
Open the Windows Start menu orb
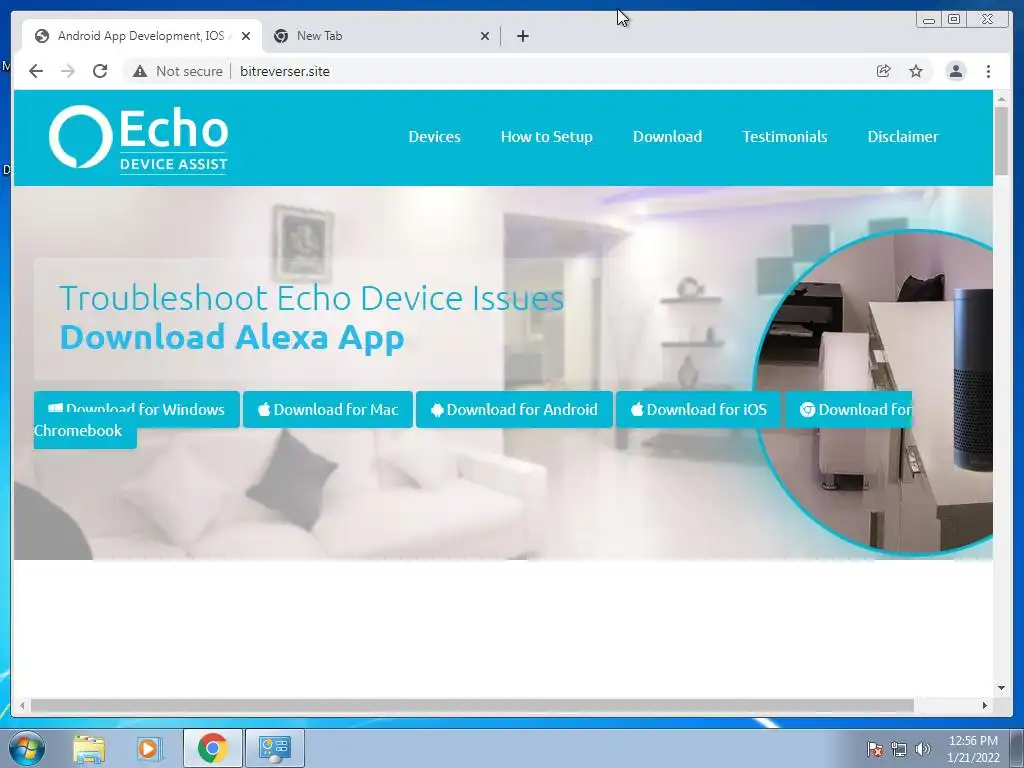[x=27, y=748]
